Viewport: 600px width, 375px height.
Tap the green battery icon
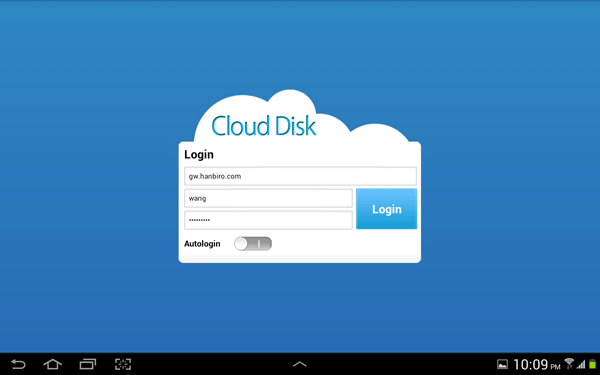tap(593, 364)
